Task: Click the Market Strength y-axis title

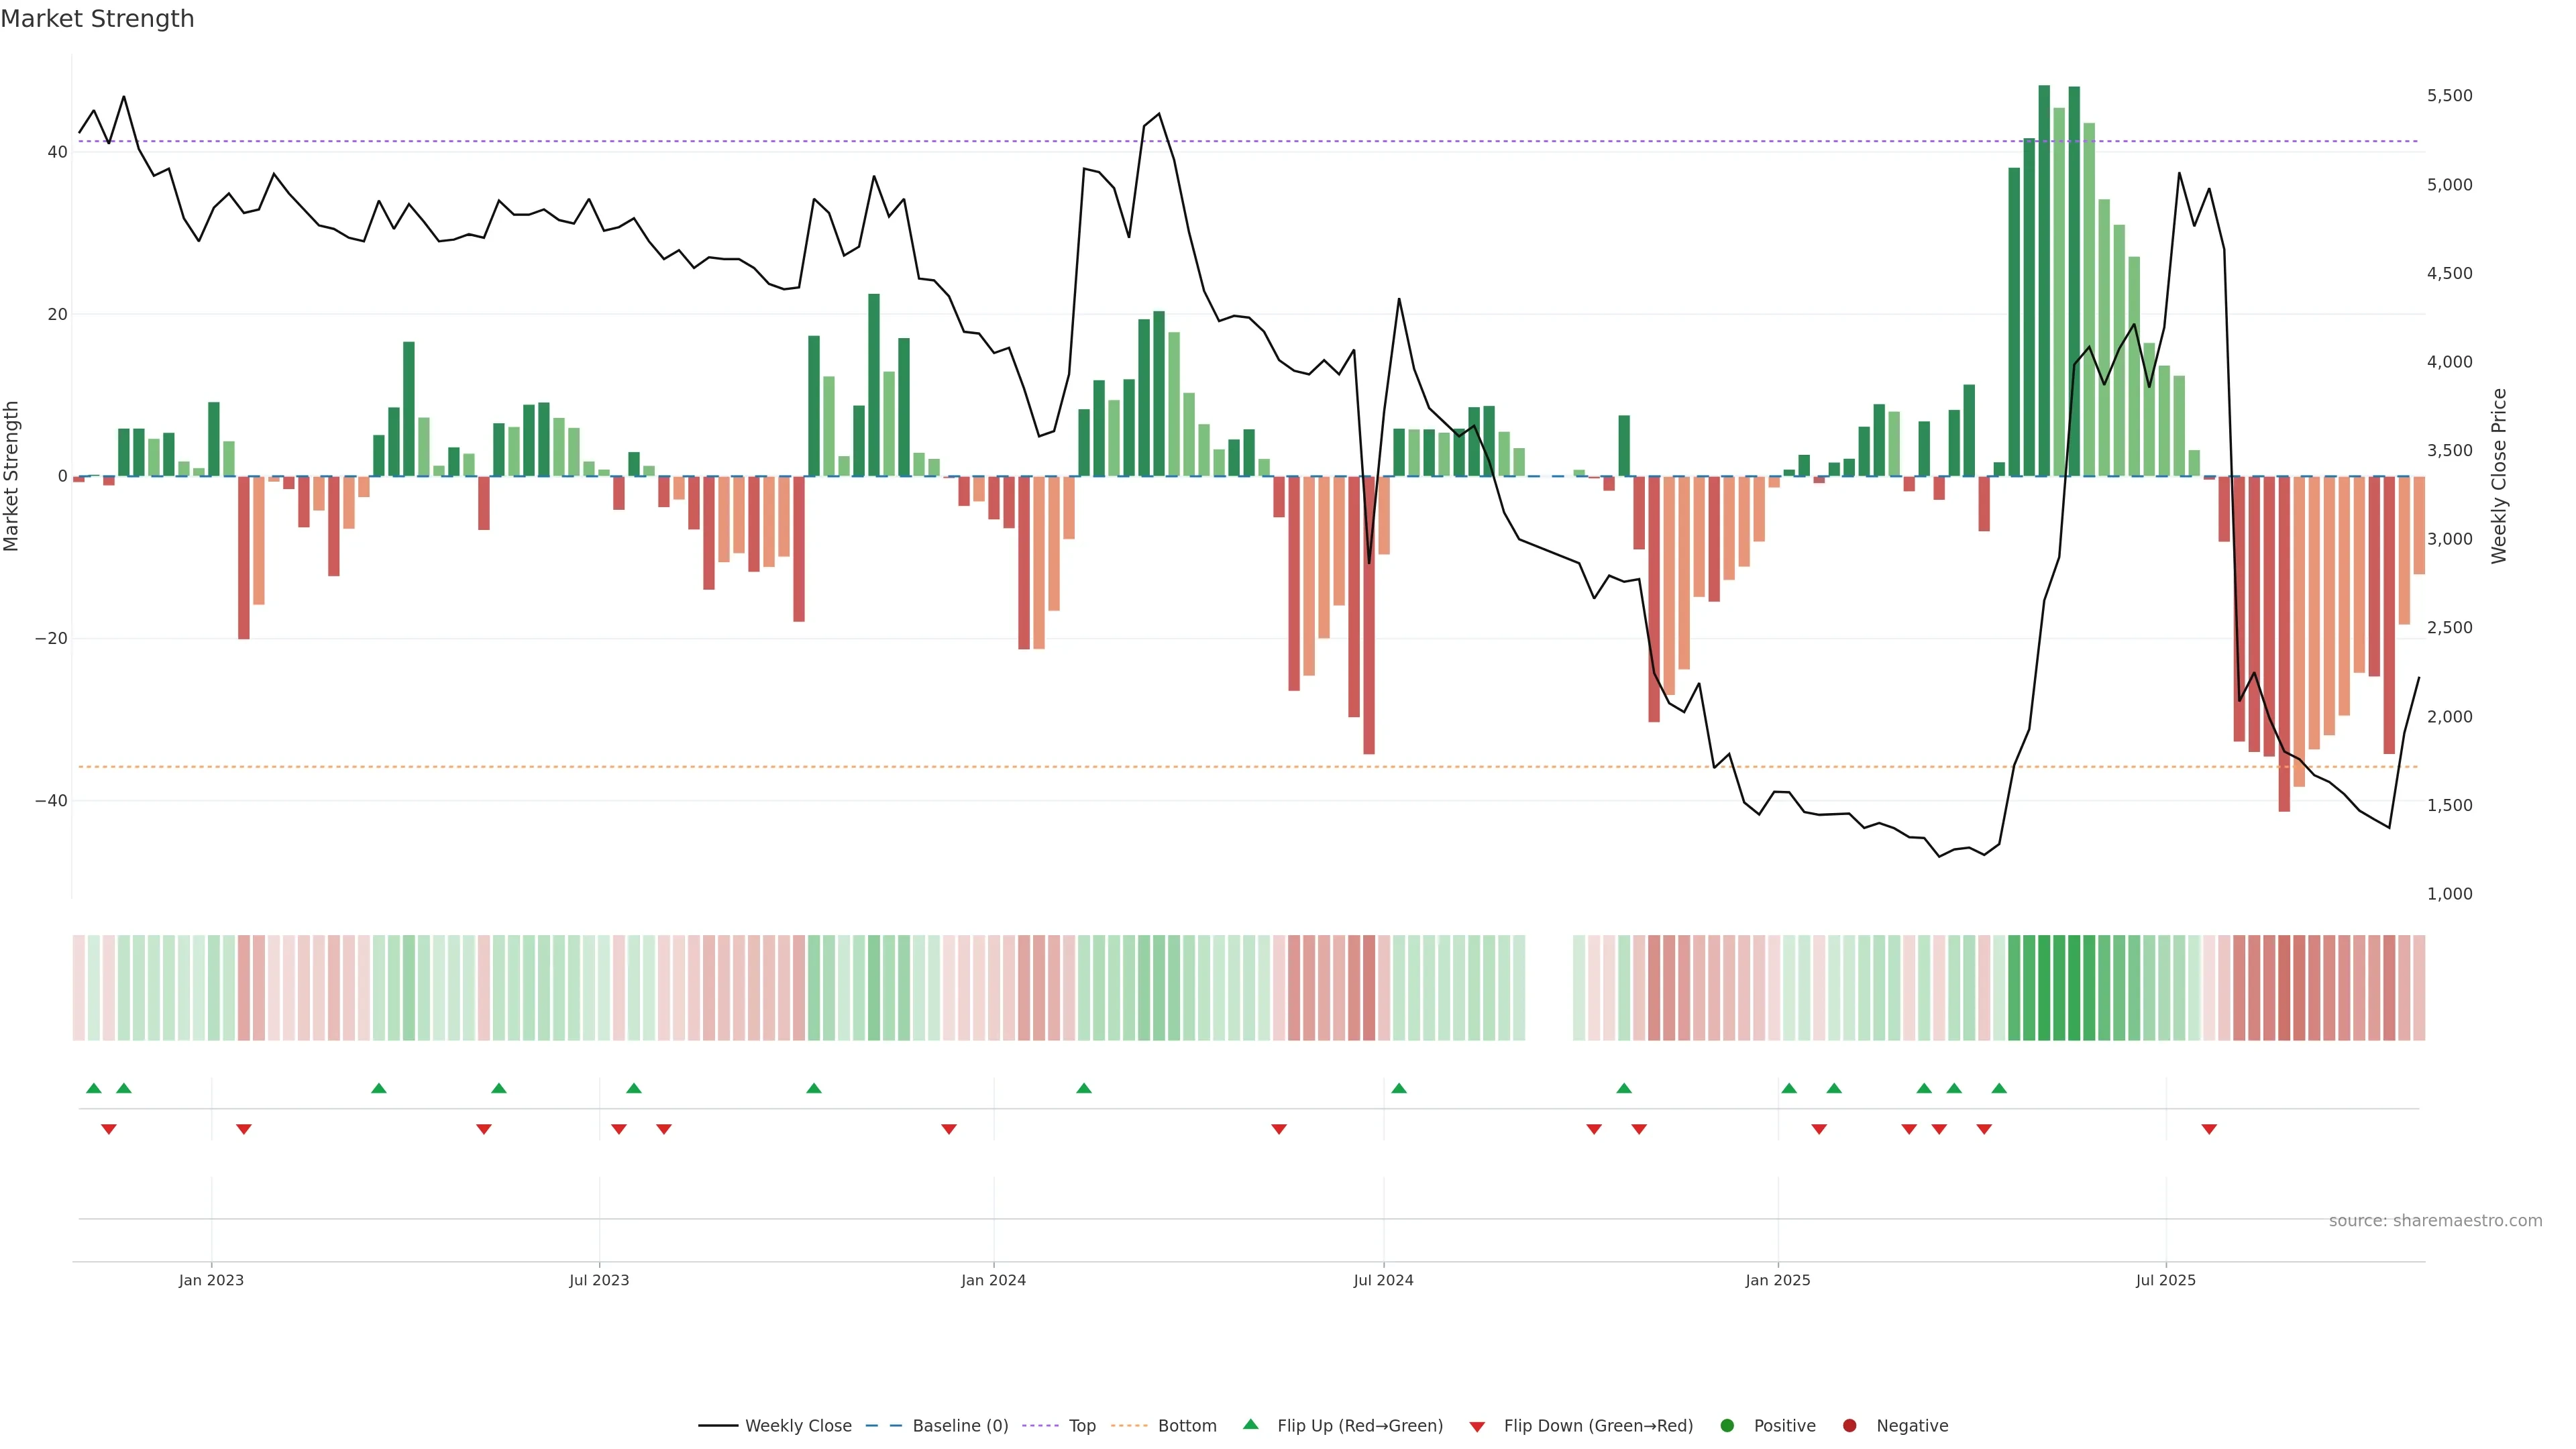Action: click(x=12, y=476)
